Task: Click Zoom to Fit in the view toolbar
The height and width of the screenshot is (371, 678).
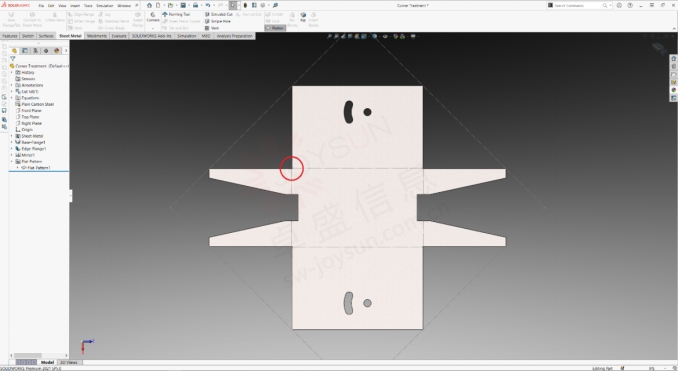Action: tap(329, 36)
